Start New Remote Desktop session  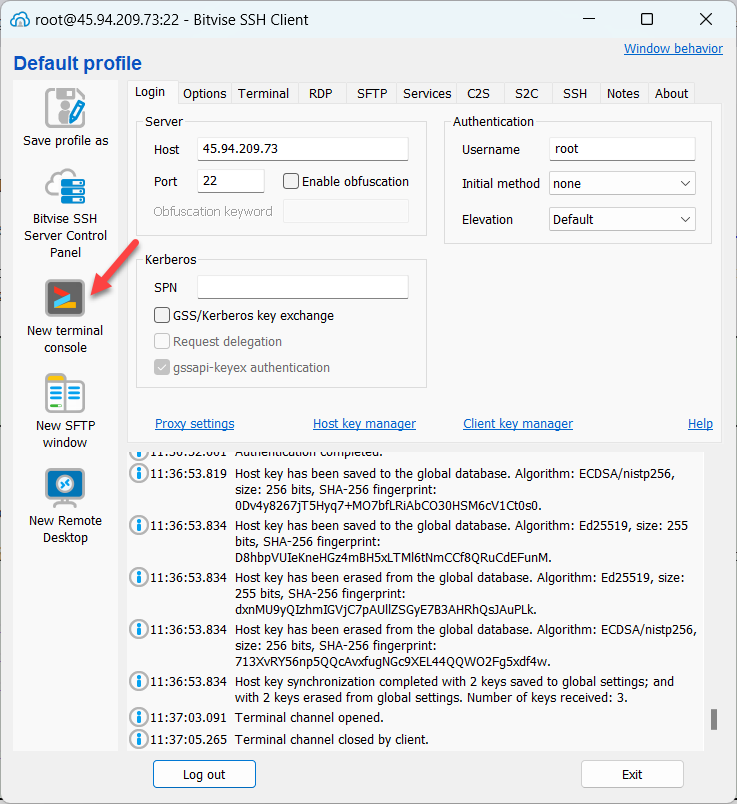pos(65,488)
